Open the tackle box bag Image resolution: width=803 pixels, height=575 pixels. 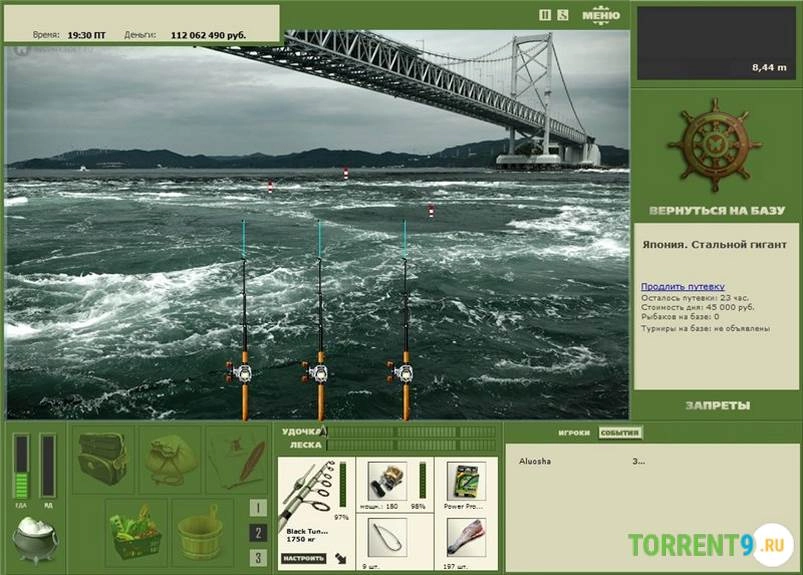click(x=101, y=459)
